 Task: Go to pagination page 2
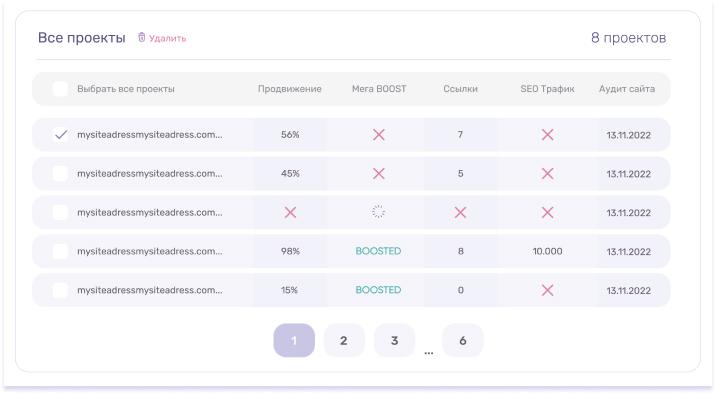[x=344, y=341]
